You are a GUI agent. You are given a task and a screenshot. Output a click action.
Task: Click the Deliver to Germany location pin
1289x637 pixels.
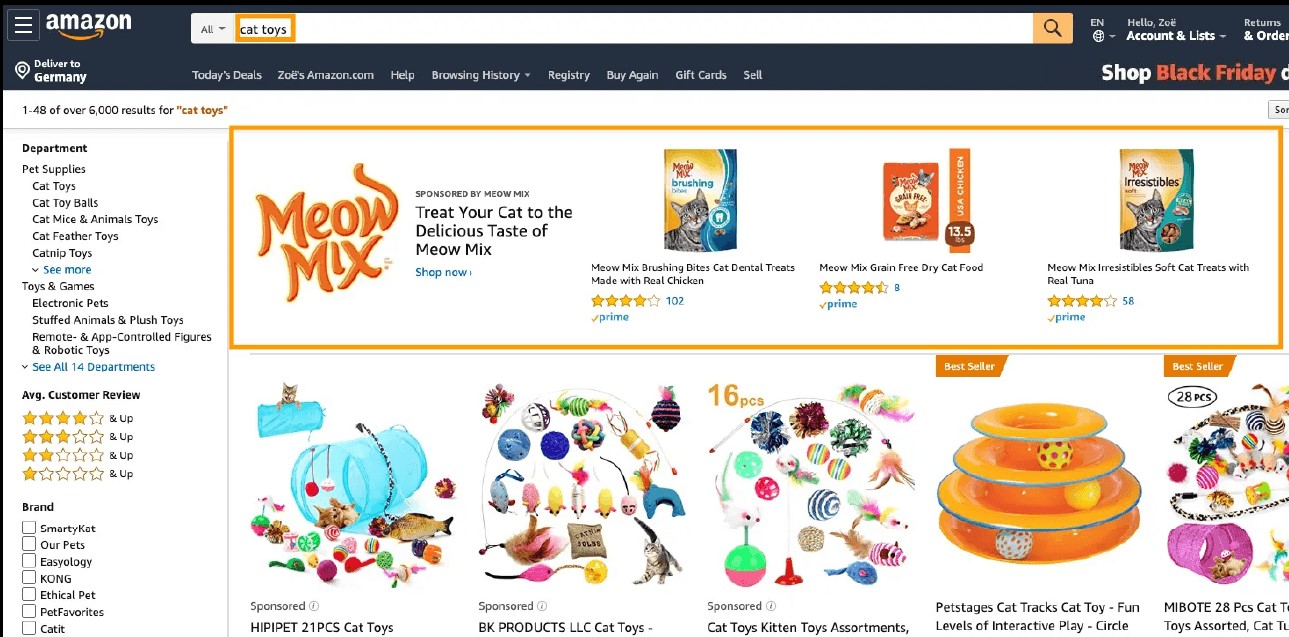click(x=22, y=70)
